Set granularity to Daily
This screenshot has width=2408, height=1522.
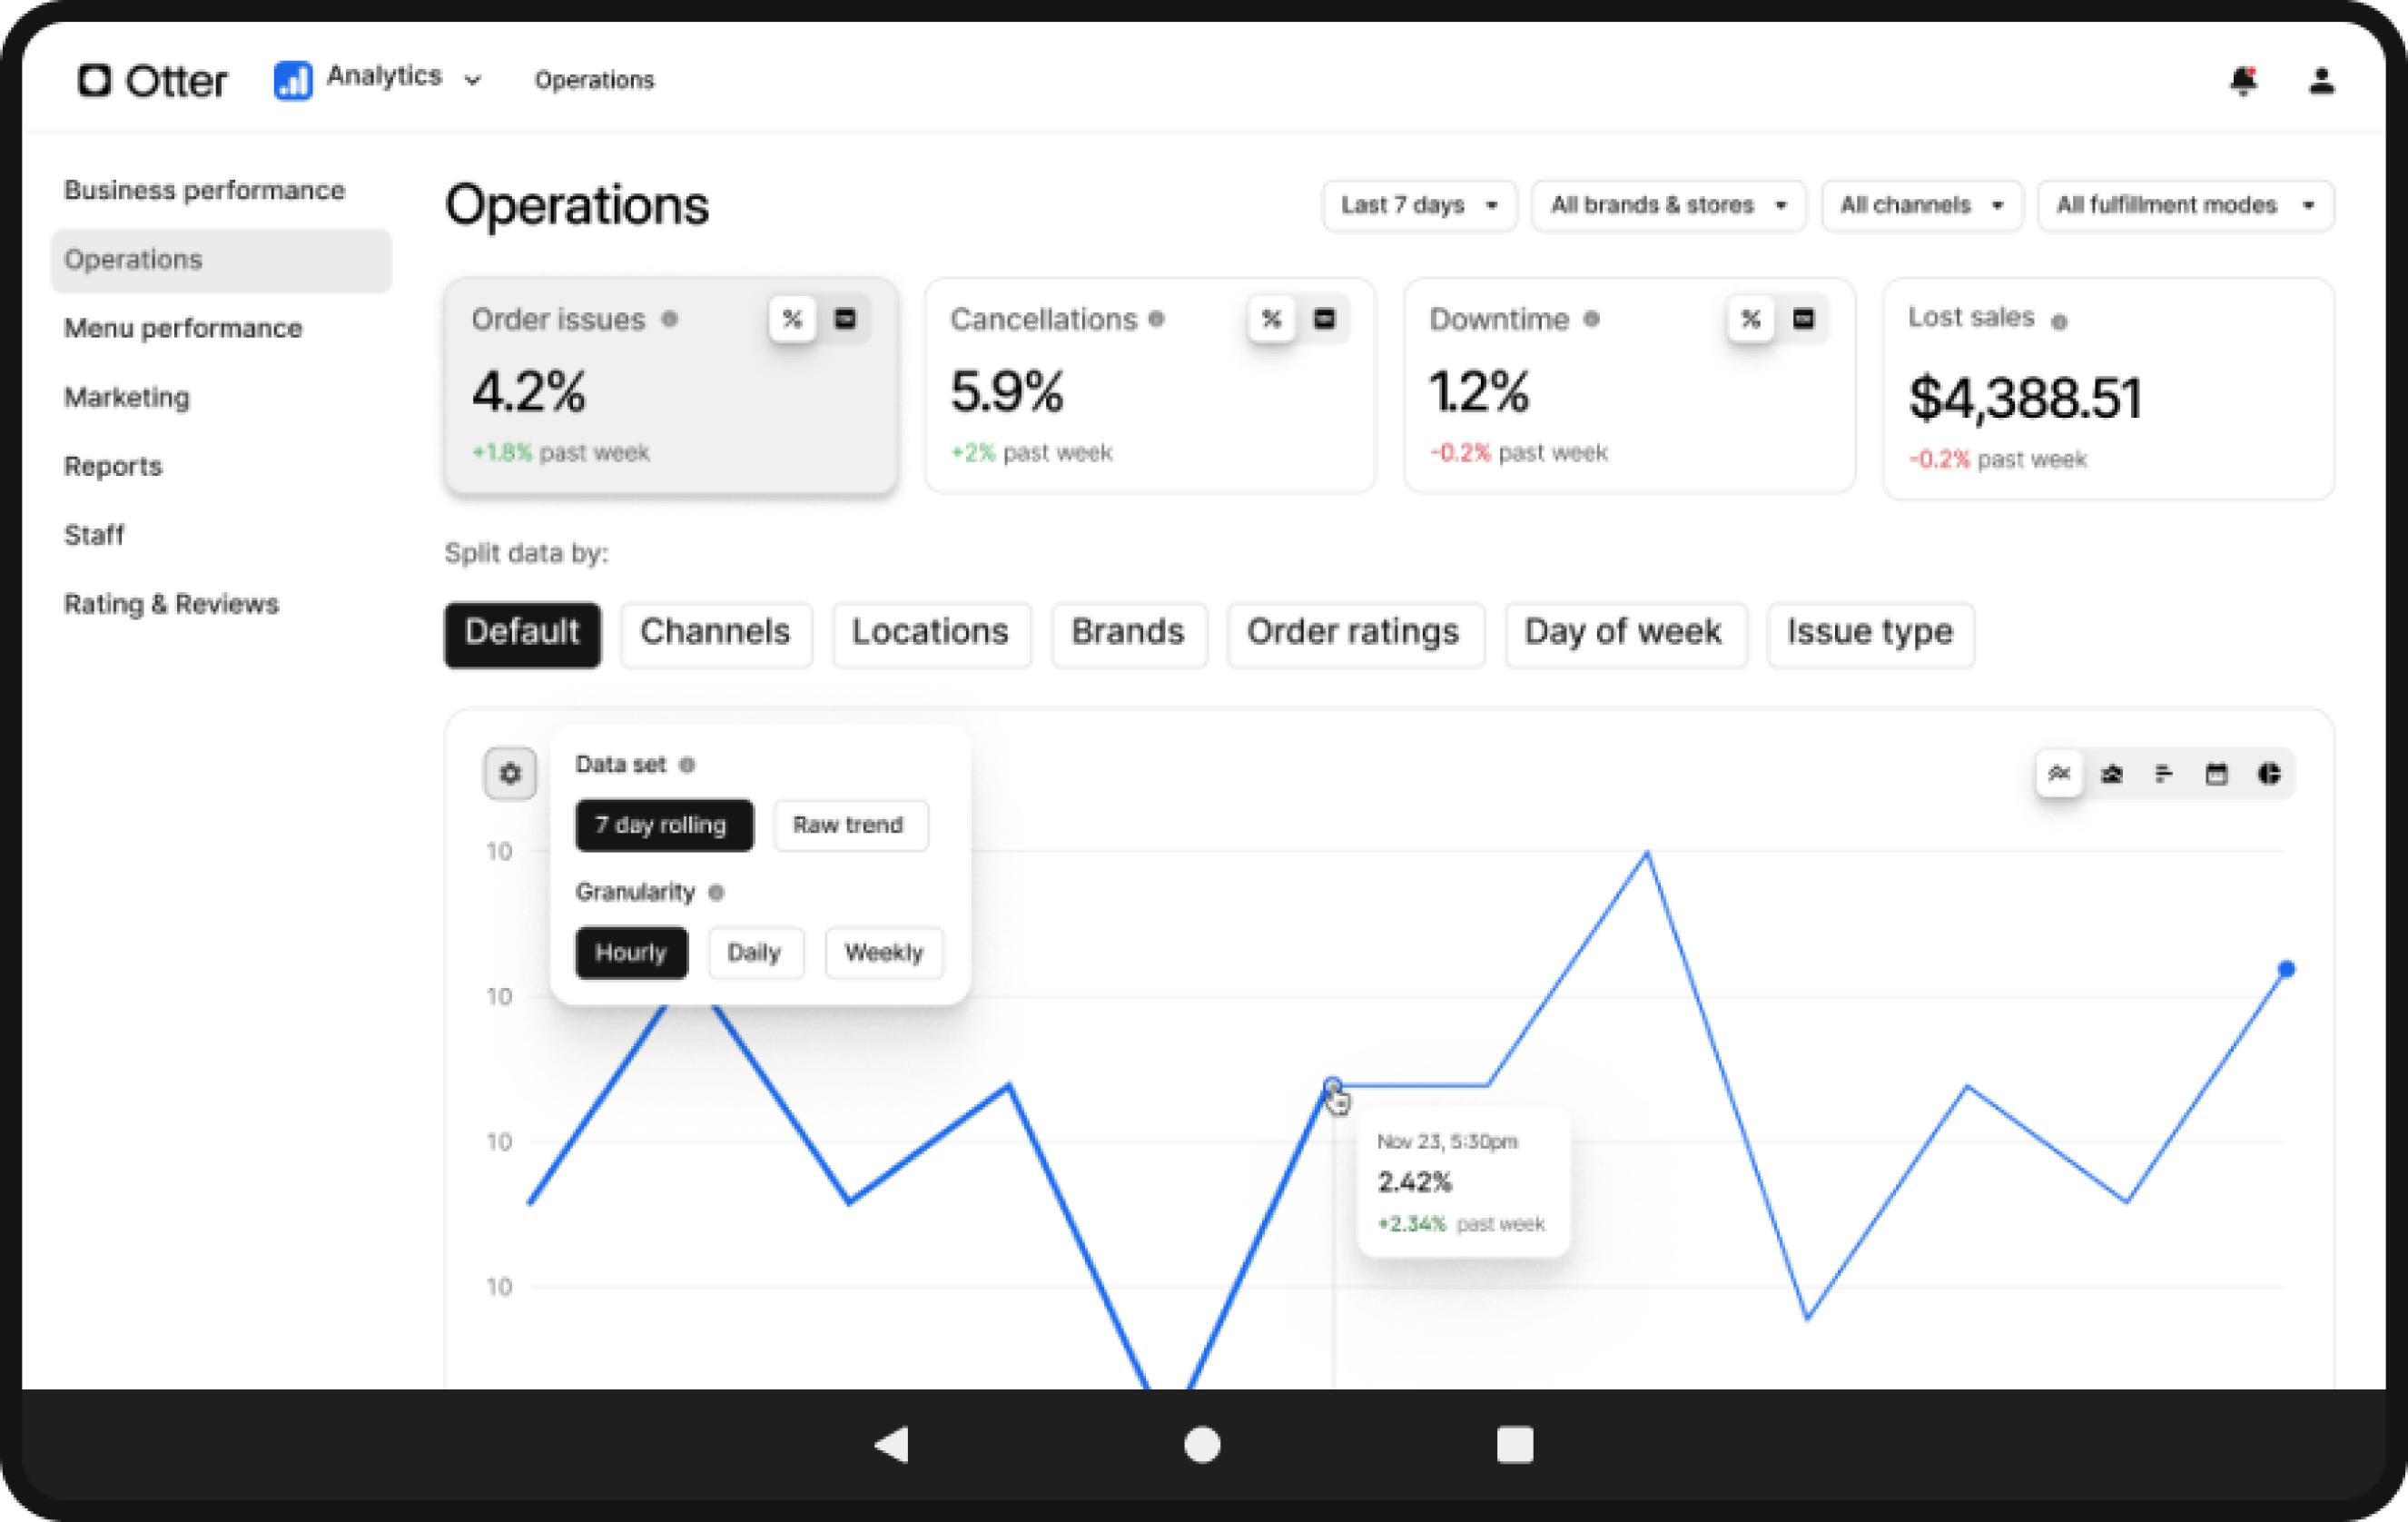click(x=754, y=952)
